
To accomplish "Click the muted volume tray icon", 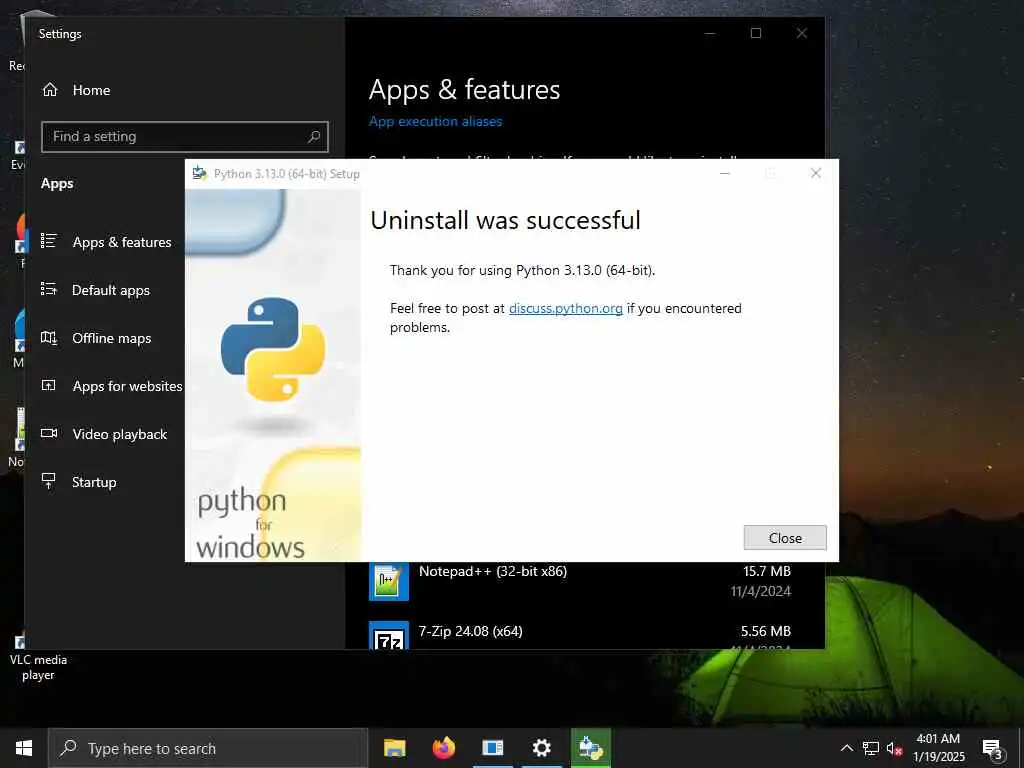I will [x=894, y=748].
